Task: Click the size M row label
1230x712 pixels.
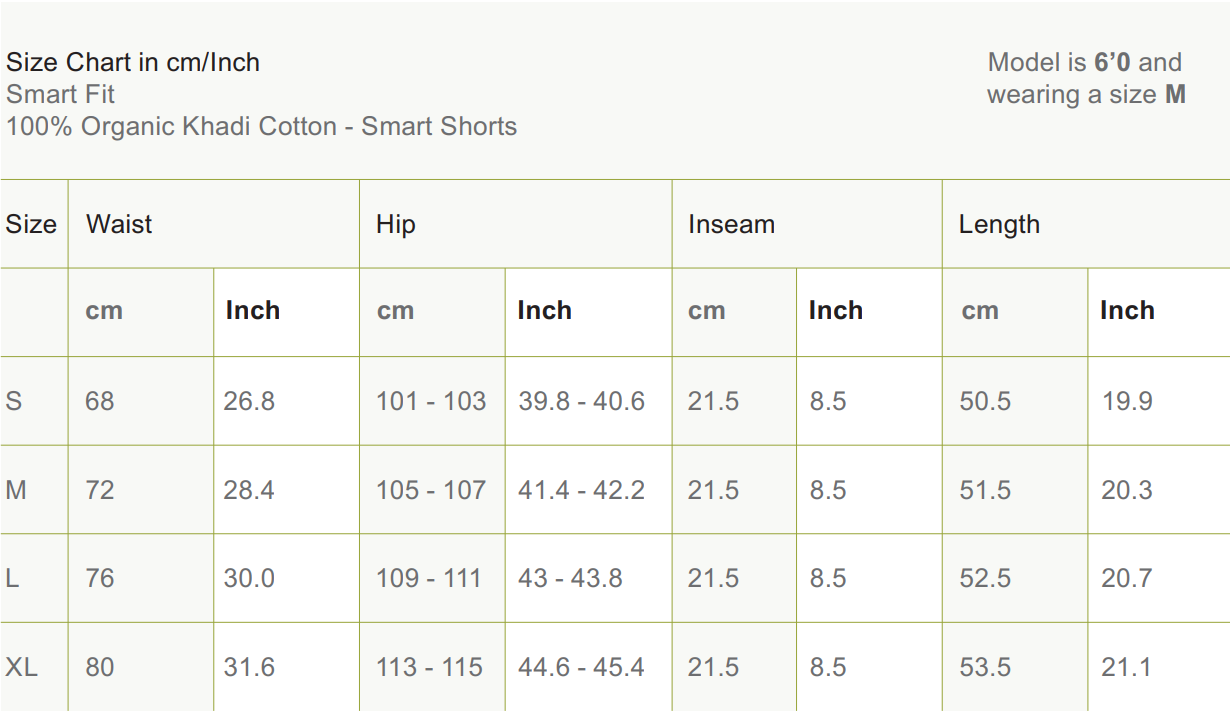Action: pyautogui.click(x=16, y=490)
